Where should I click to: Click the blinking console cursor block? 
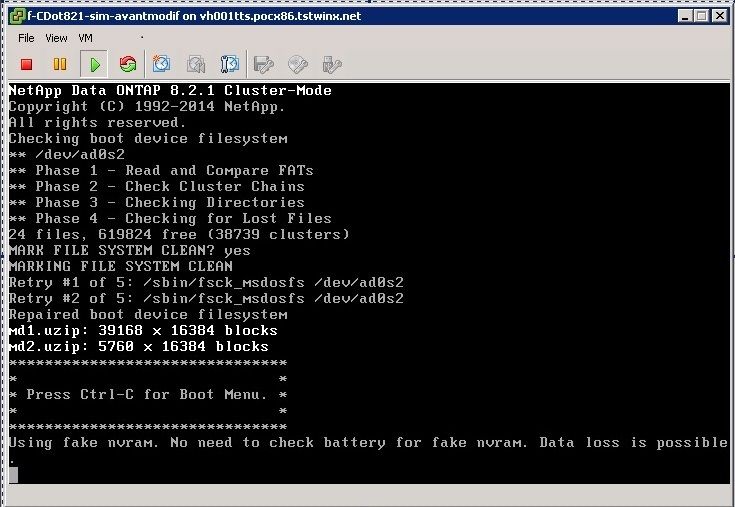point(14,475)
